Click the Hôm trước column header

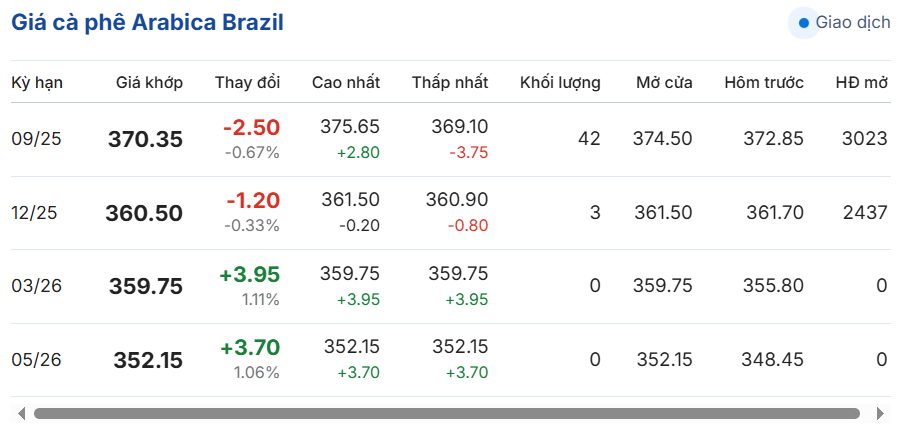764,83
